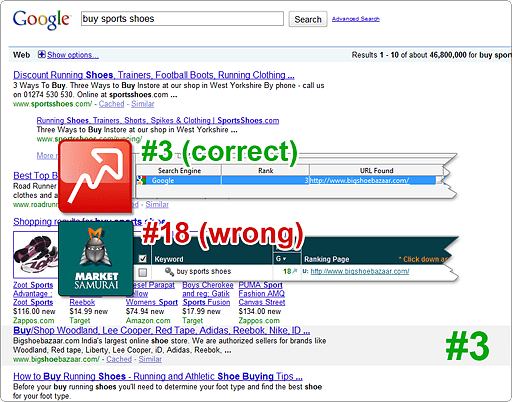The image size is (512, 402).
Task: Click the Amazon.com seller text
Action: pos(148,320)
